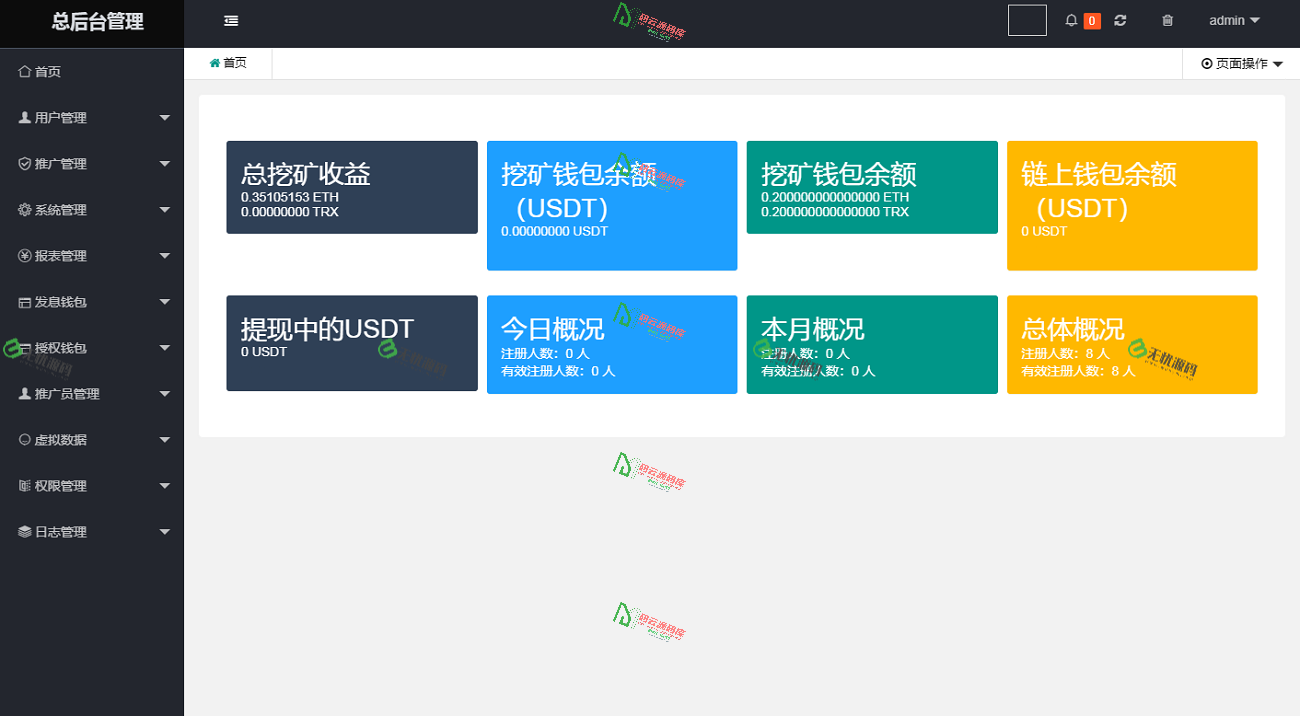Expand the 虚拟数据 menu section
Viewport: 1300px width, 716px height.
[x=92, y=439]
